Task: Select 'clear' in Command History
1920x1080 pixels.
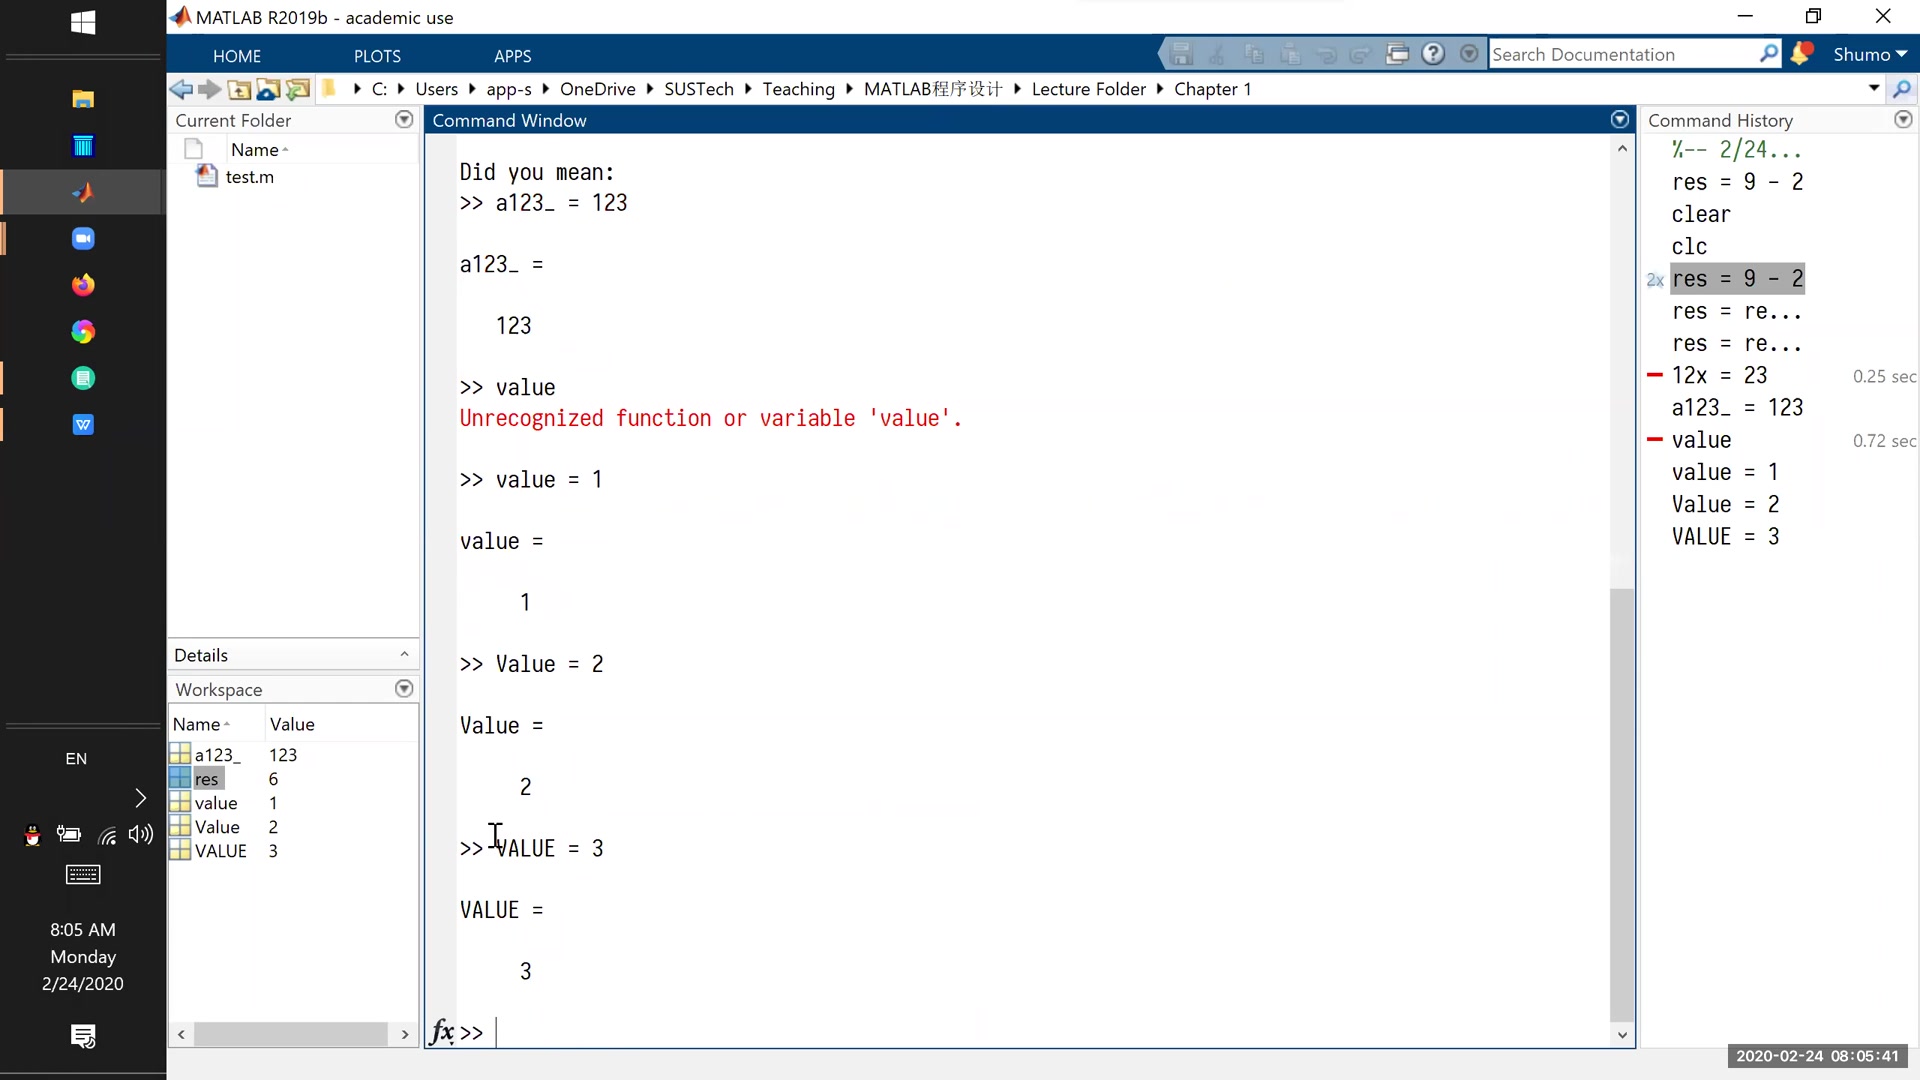Action: tap(1700, 214)
